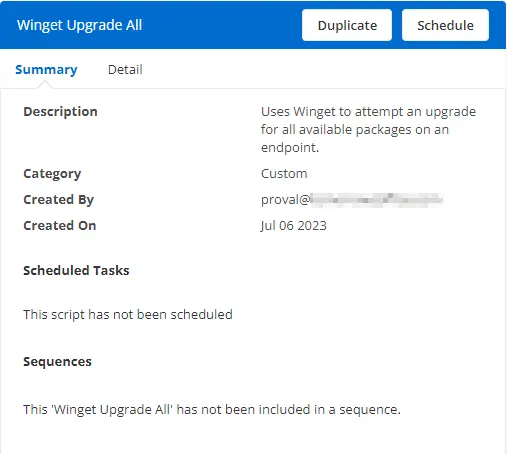Click the proval@ creator email

pyautogui.click(x=352, y=200)
